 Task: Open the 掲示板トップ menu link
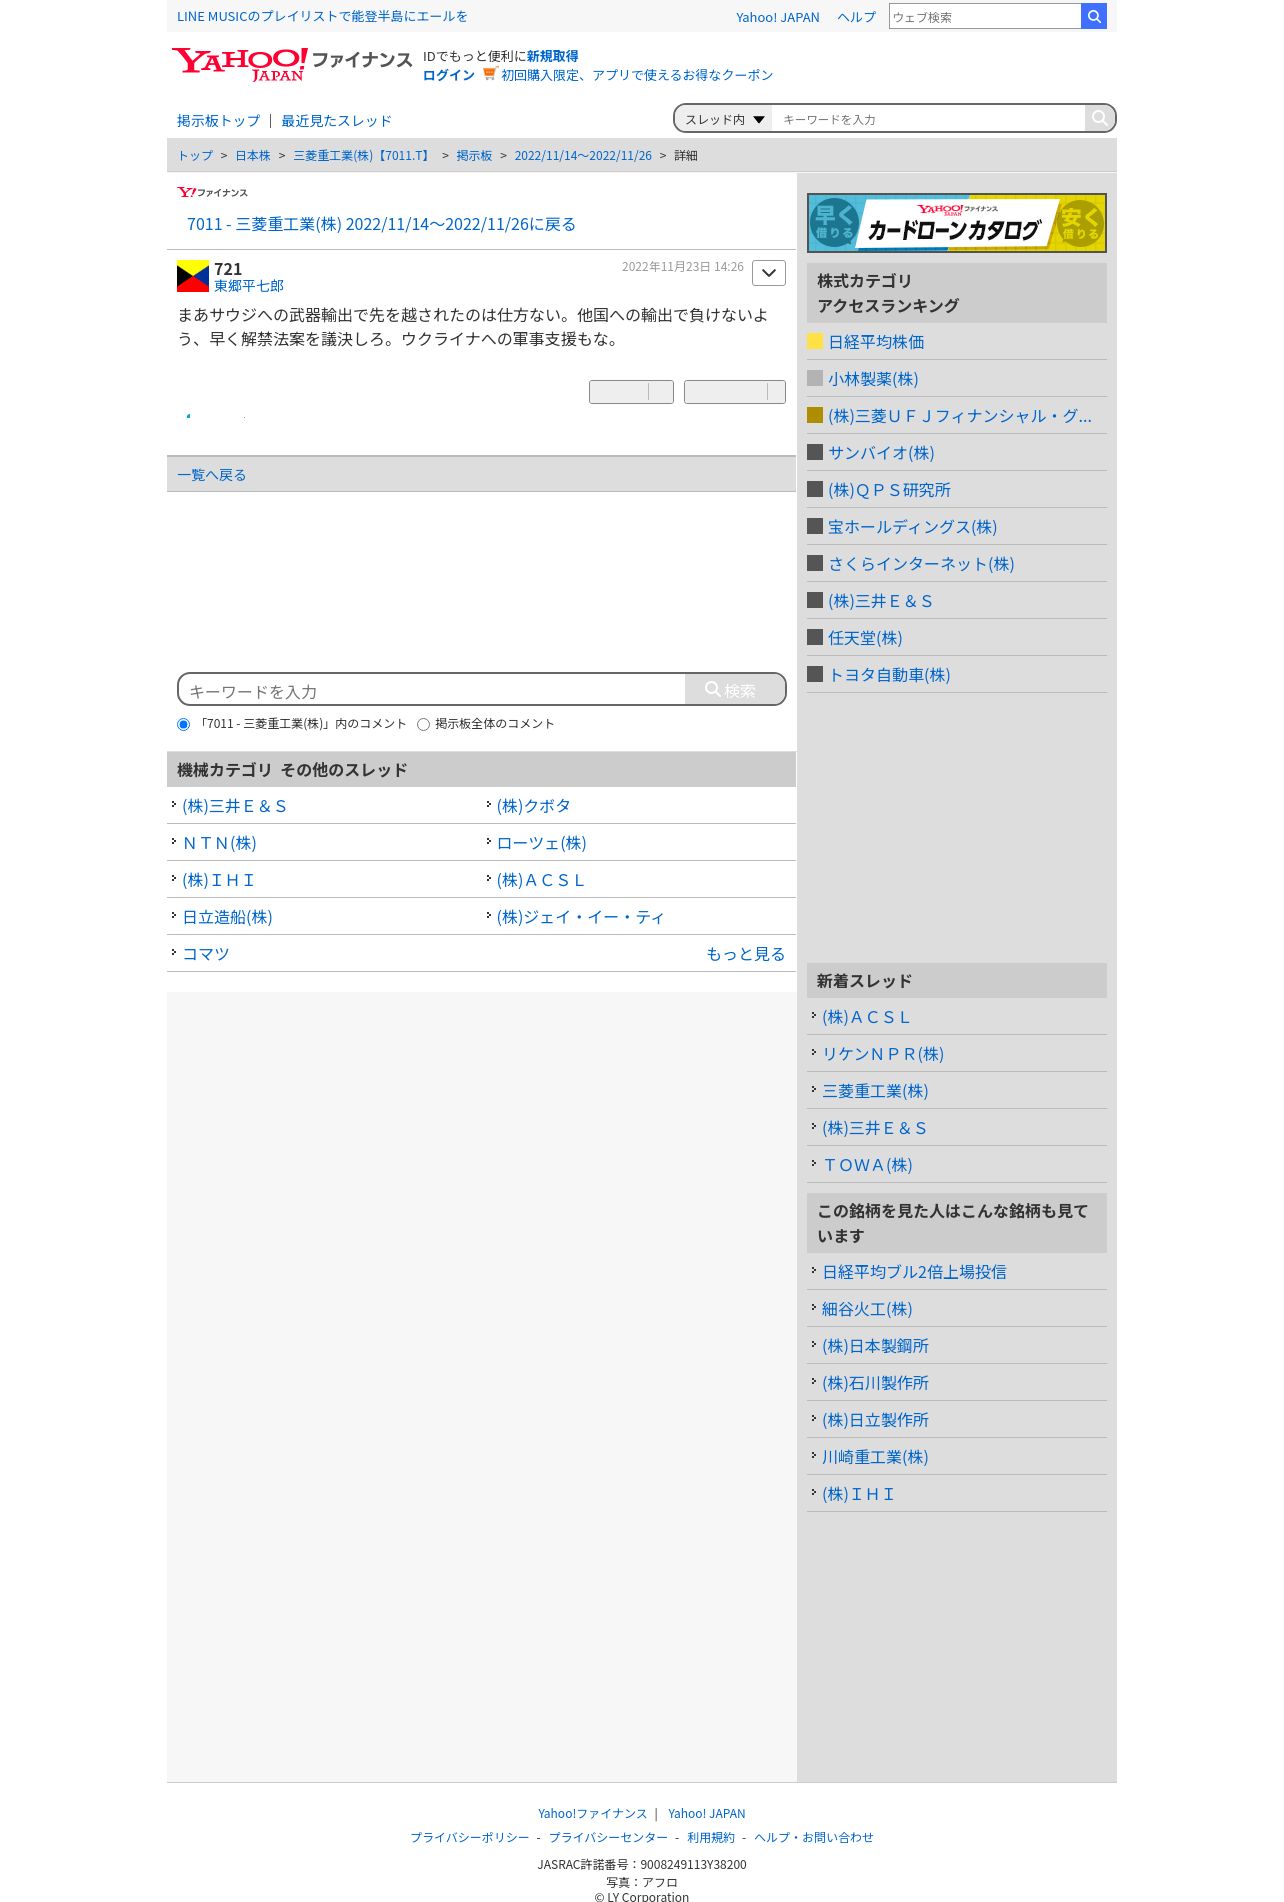pyautogui.click(x=218, y=121)
